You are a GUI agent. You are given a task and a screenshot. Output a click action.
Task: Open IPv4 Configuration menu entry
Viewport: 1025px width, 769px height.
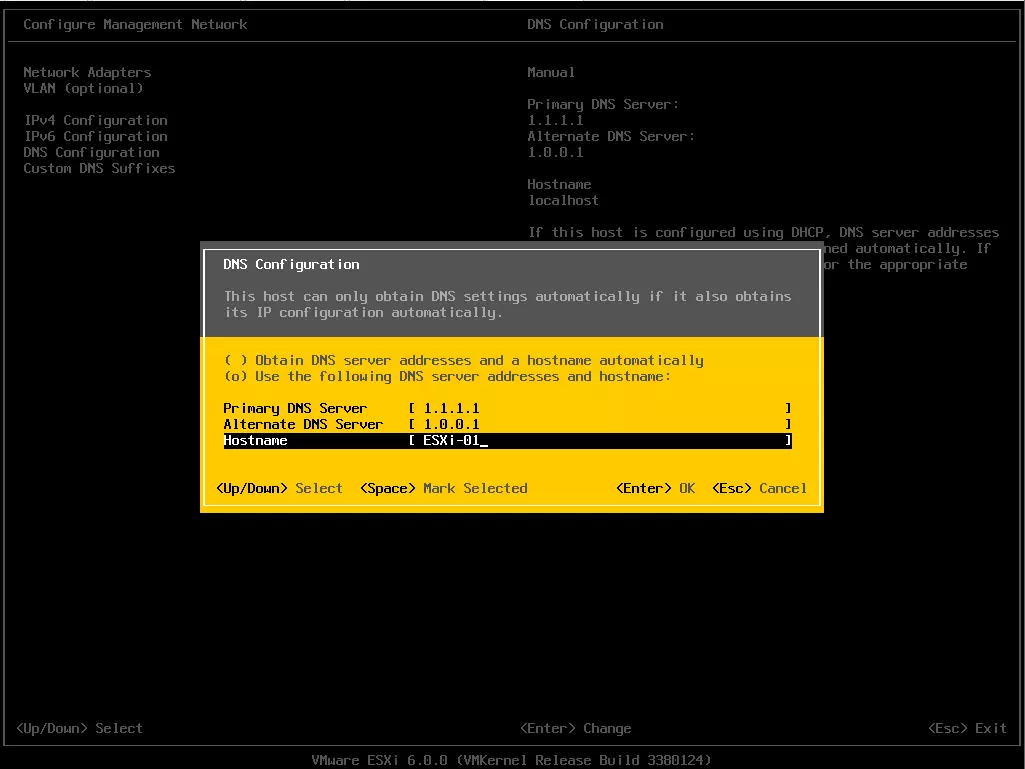pyautogui.click(x=95, y=120)
